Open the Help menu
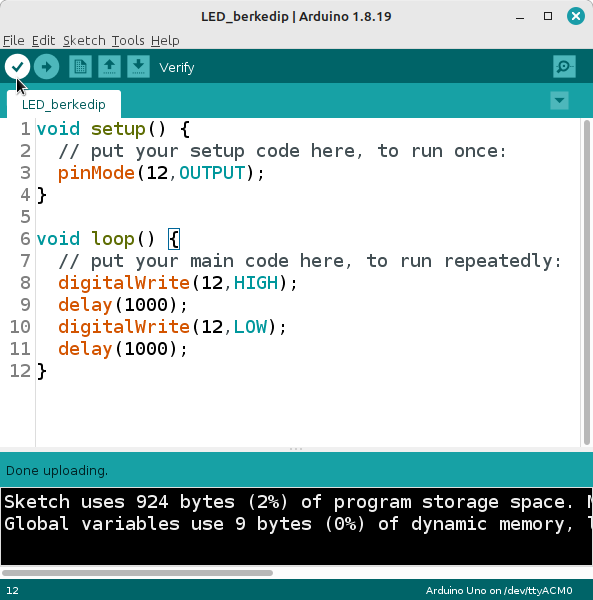The width and height of the screenshot is (593, 600). pos(165,41)
